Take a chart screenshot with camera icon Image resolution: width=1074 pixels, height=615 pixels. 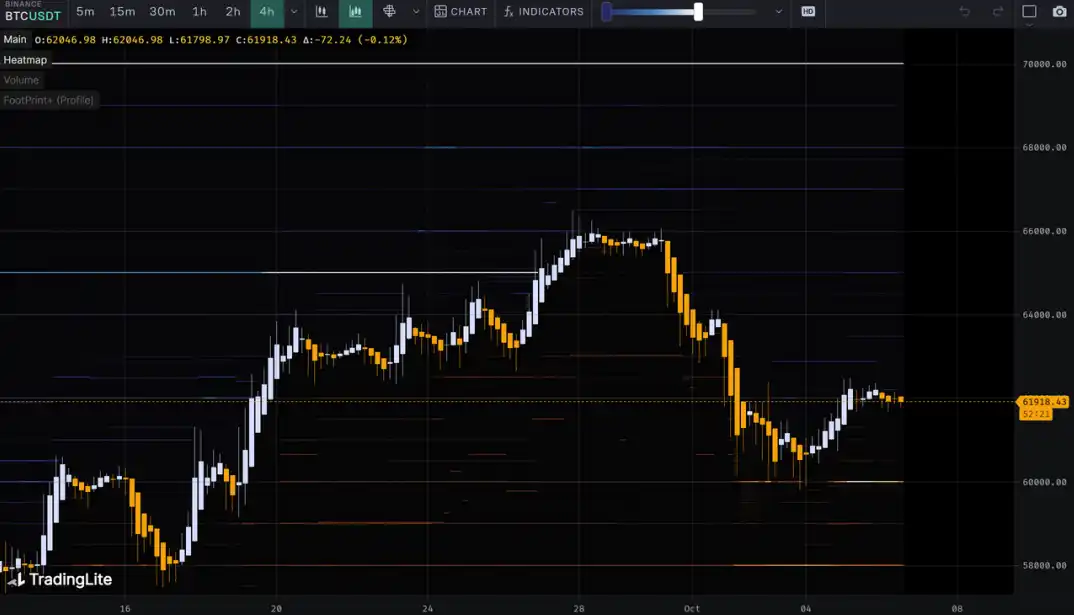click(x=1059, y=12)
